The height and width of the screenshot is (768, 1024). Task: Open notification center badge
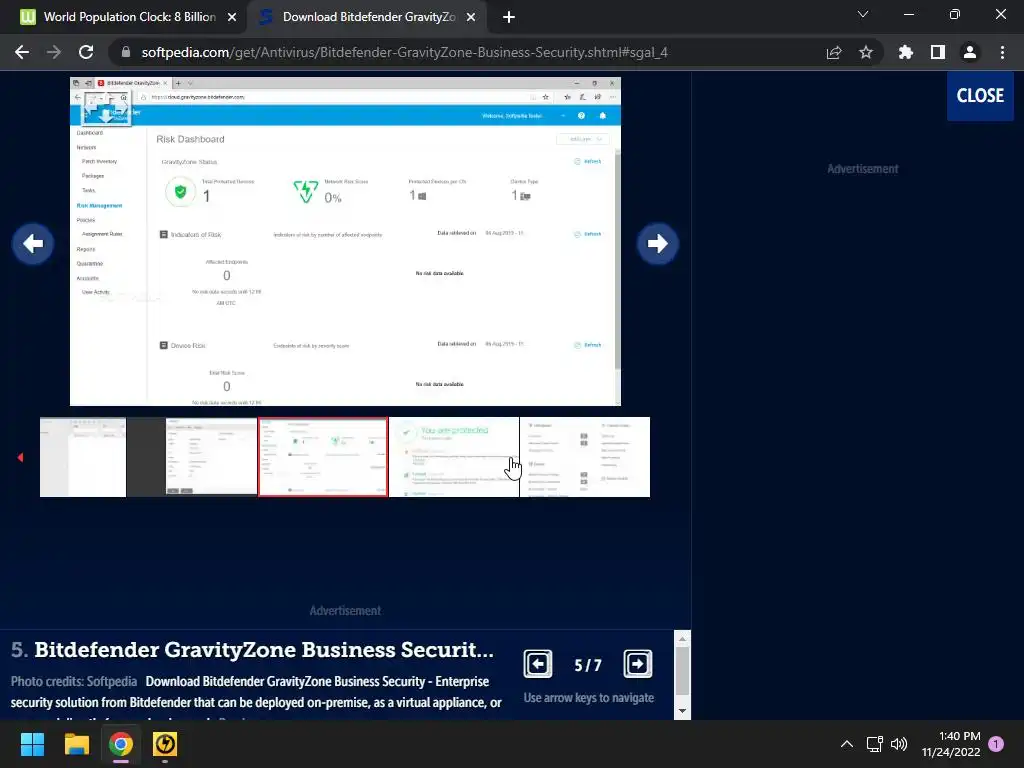click(996, 744)
